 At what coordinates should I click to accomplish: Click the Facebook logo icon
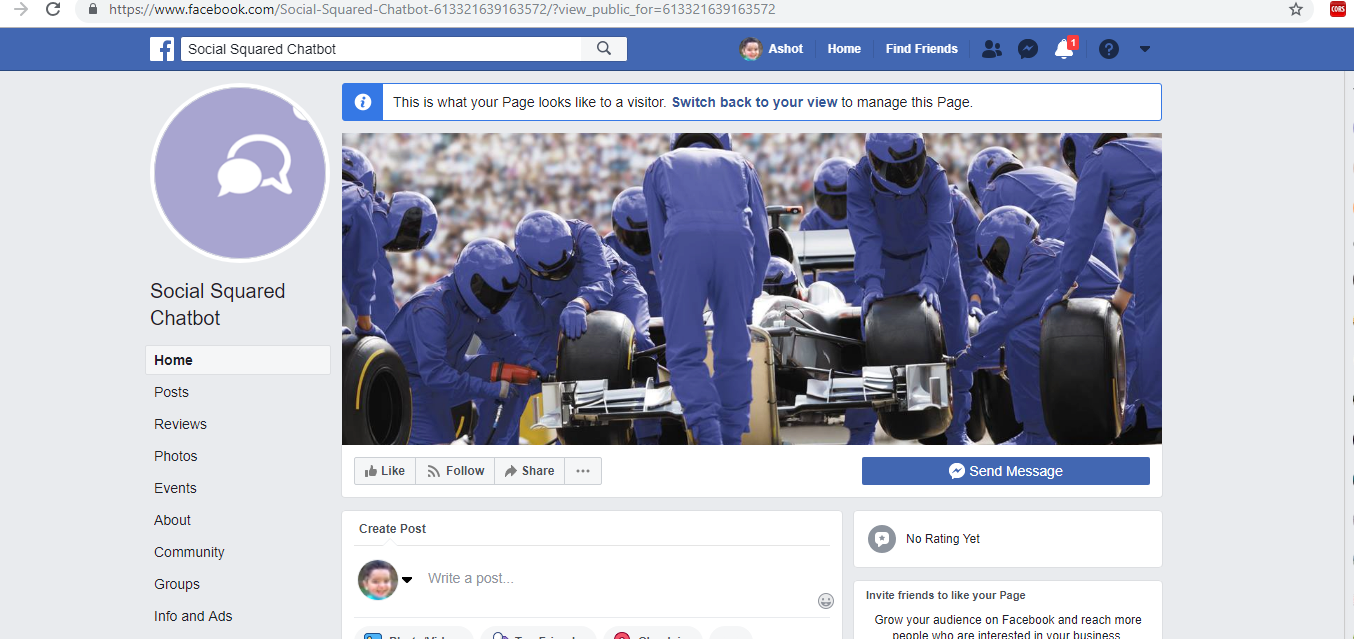pyautogui.click(x=162, y=49)
